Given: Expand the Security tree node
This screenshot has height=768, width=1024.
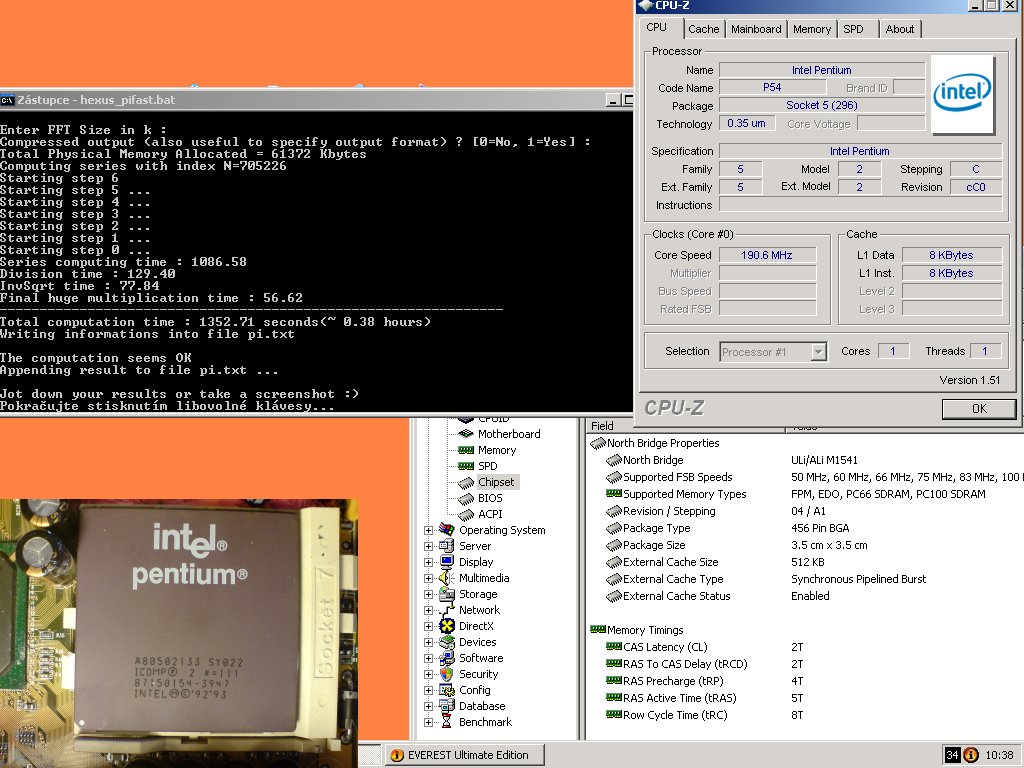Looking at the screenshot, I should [428, 674].
